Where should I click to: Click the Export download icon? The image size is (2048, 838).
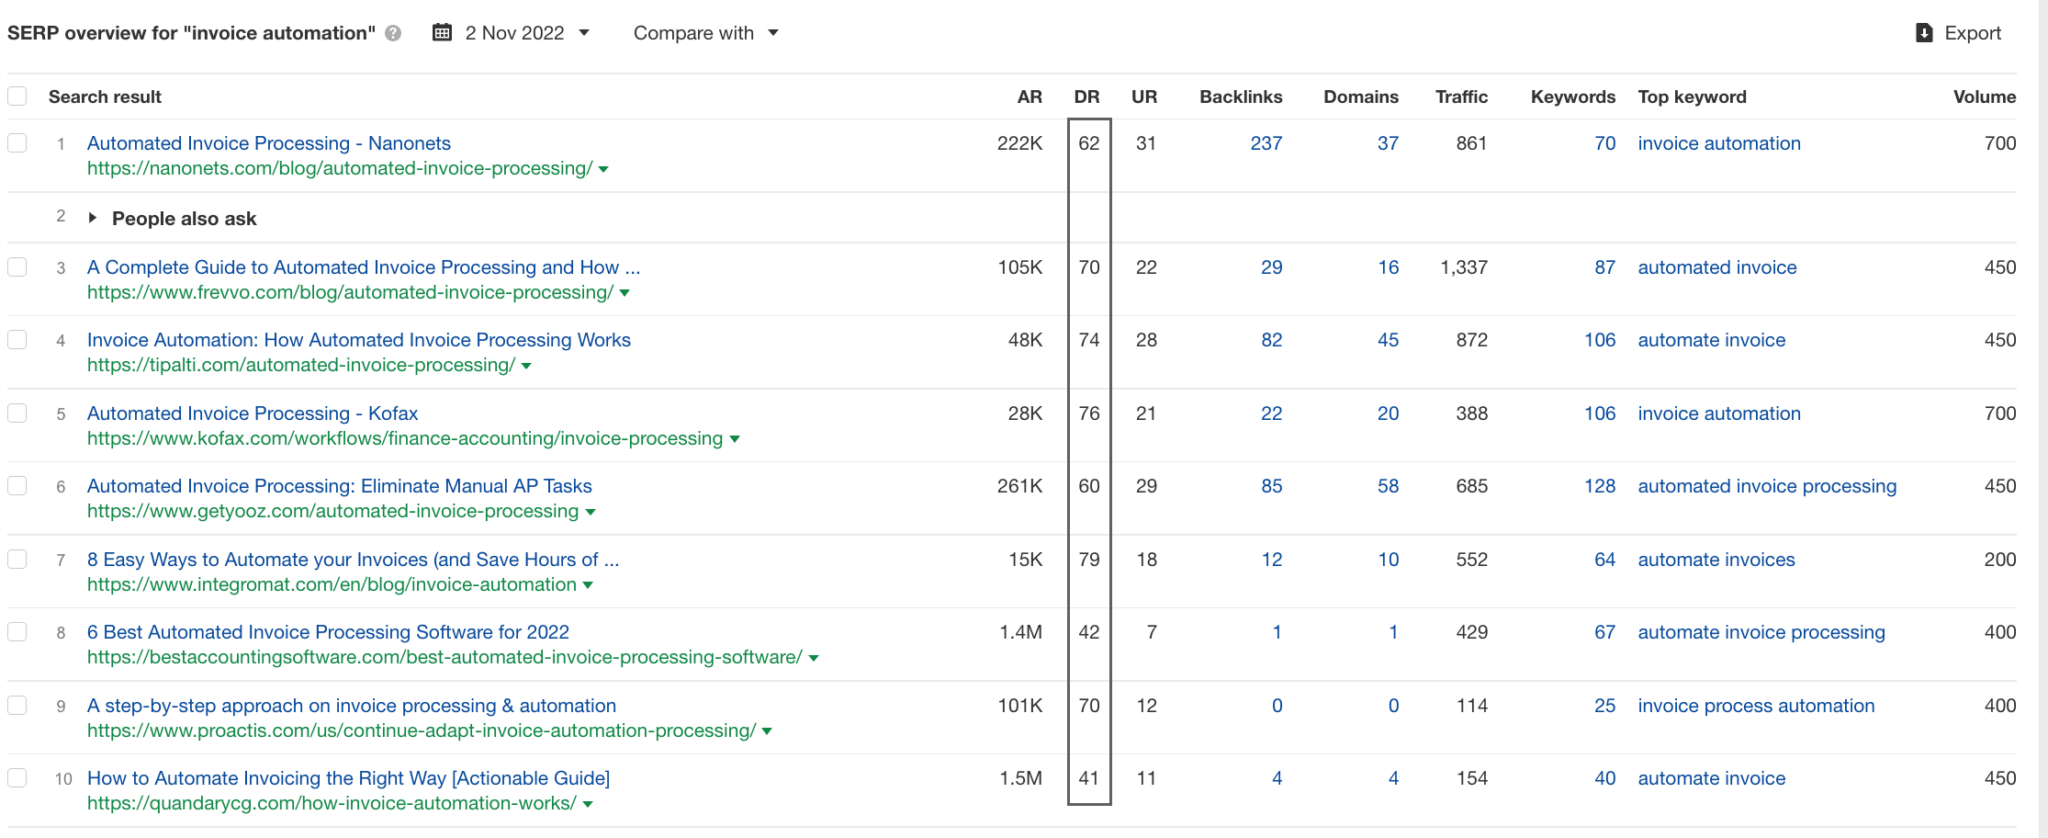1924,33
